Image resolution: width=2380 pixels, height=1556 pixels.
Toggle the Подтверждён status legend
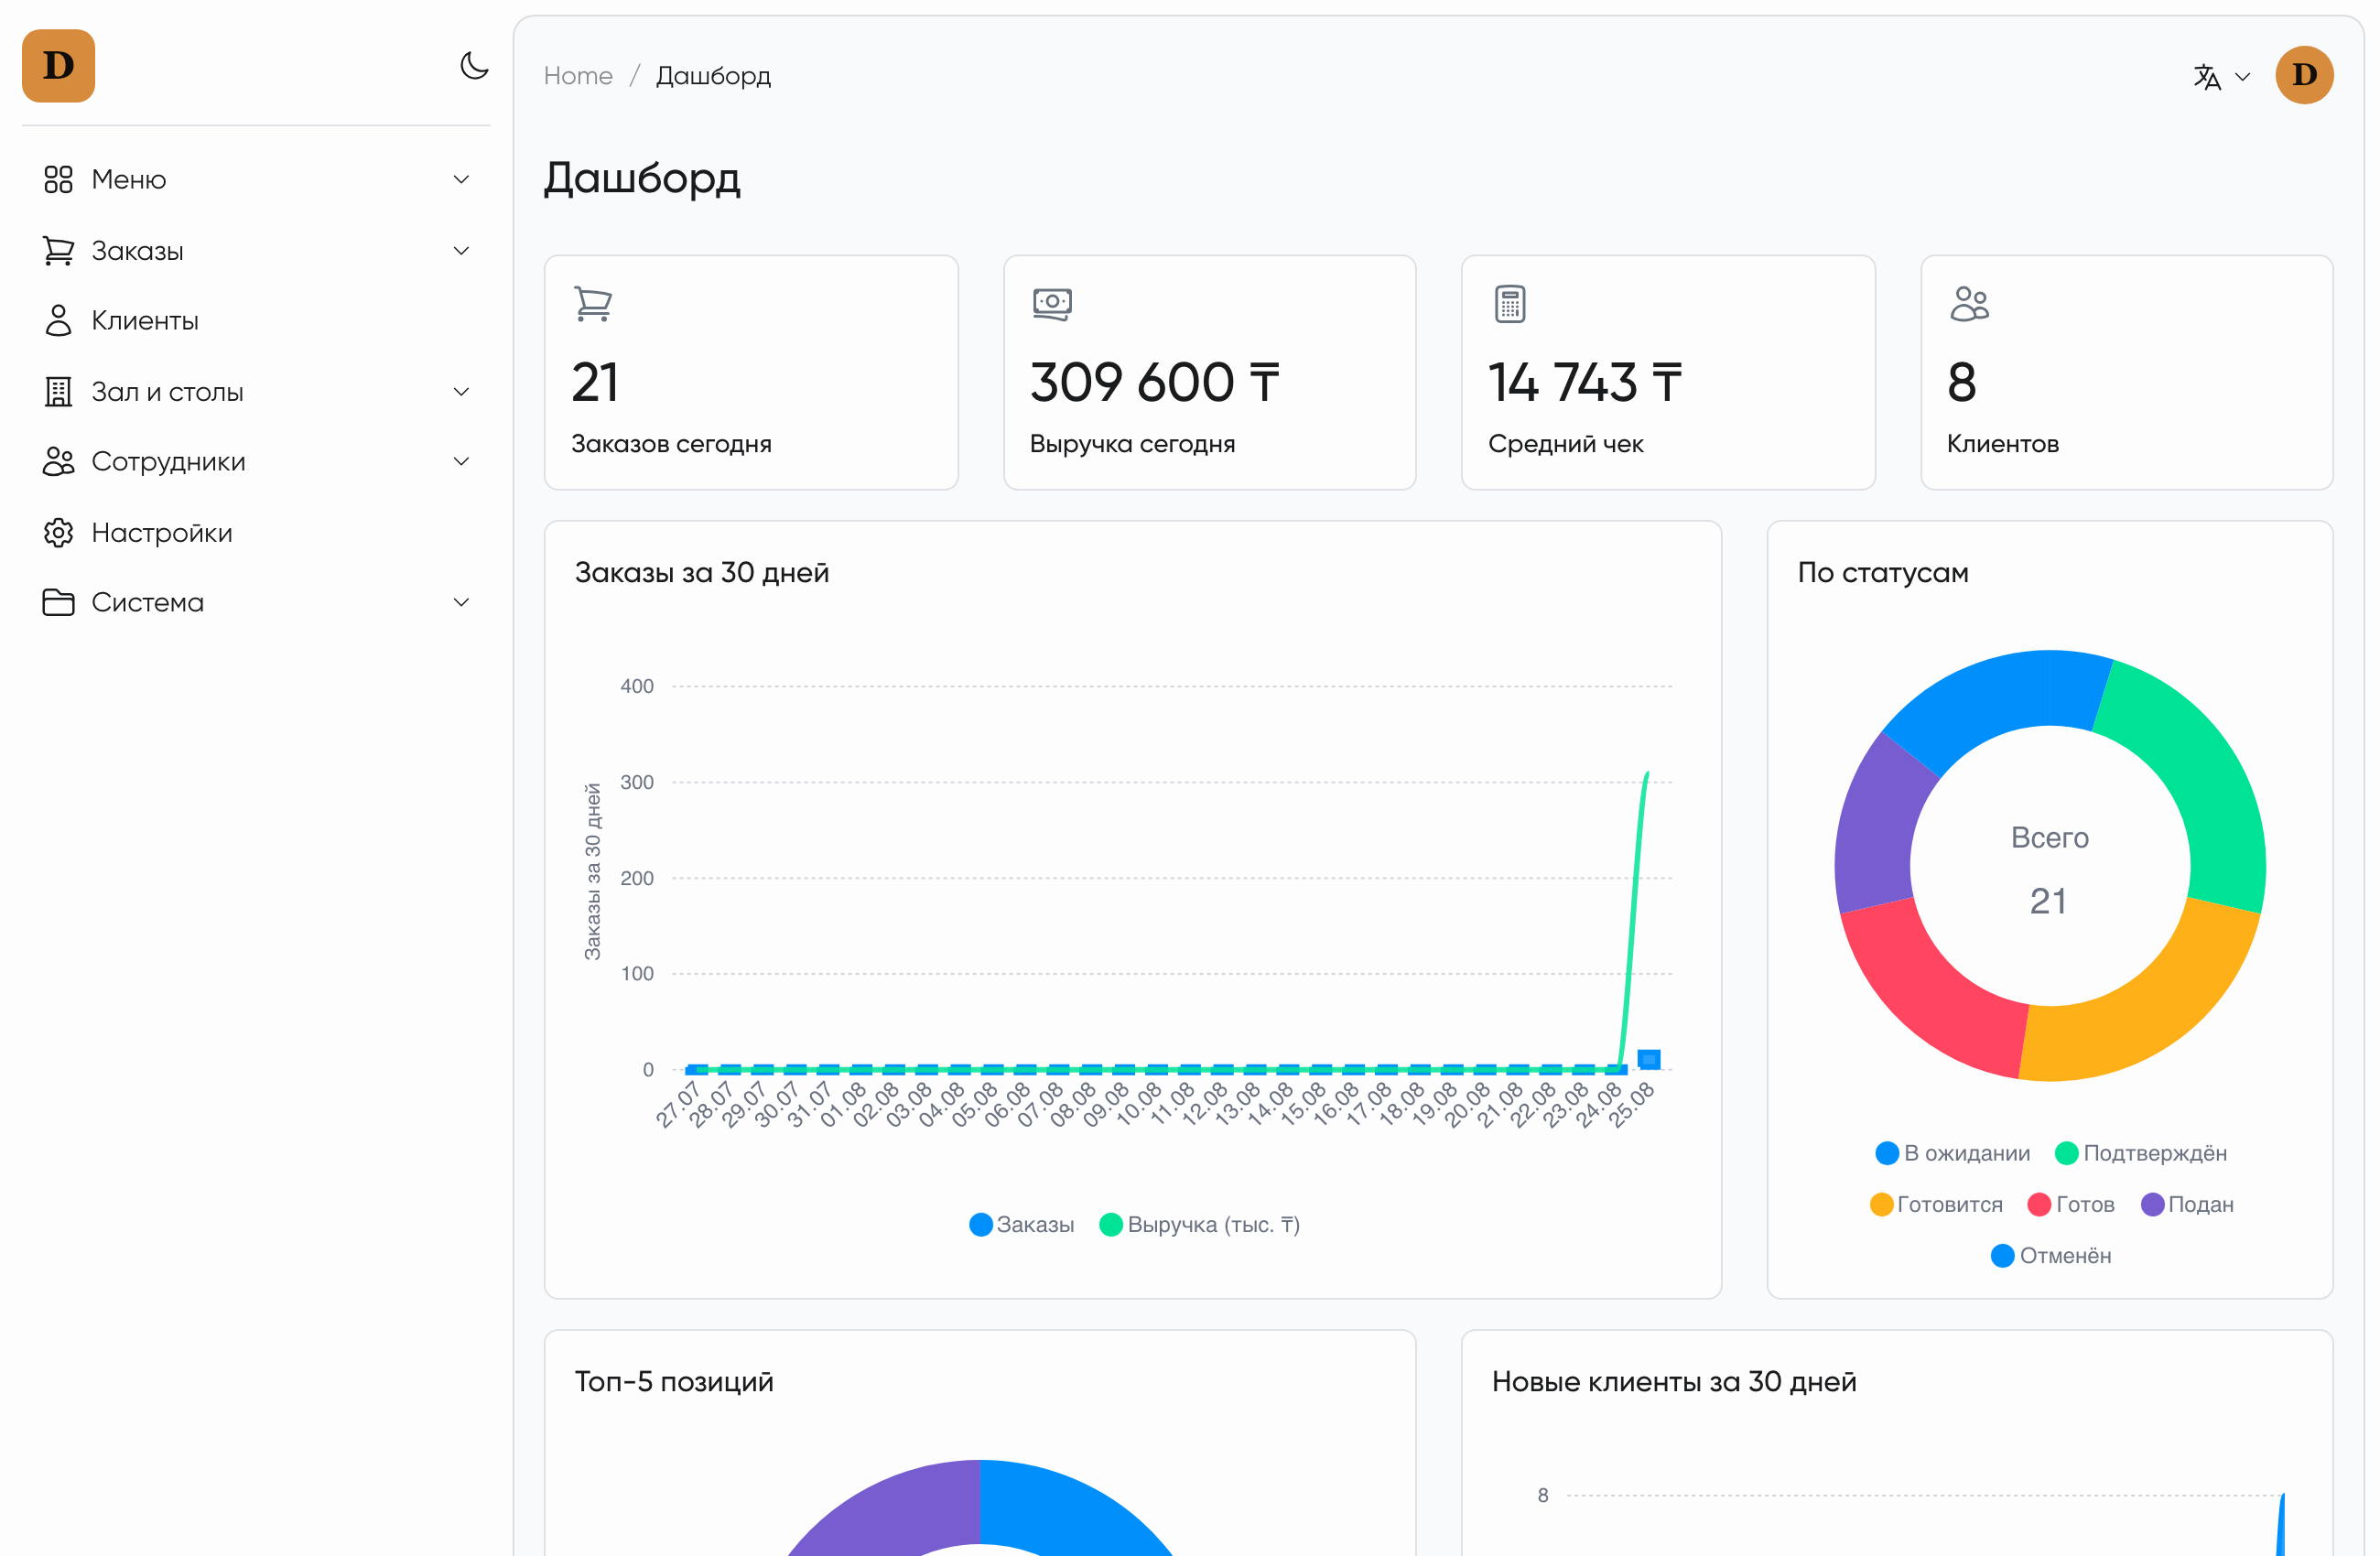[x=2141, y=1154]
